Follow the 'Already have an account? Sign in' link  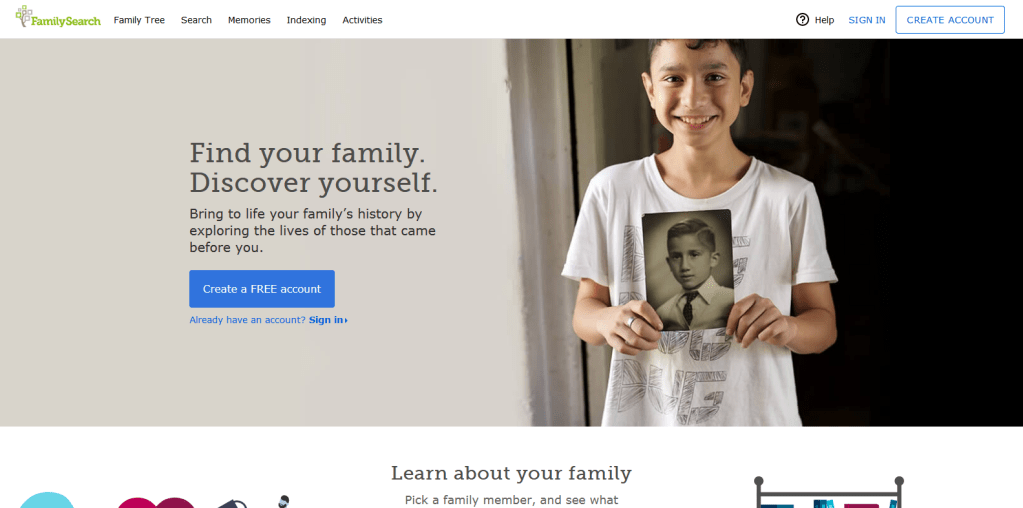click(x=268, y=320)
